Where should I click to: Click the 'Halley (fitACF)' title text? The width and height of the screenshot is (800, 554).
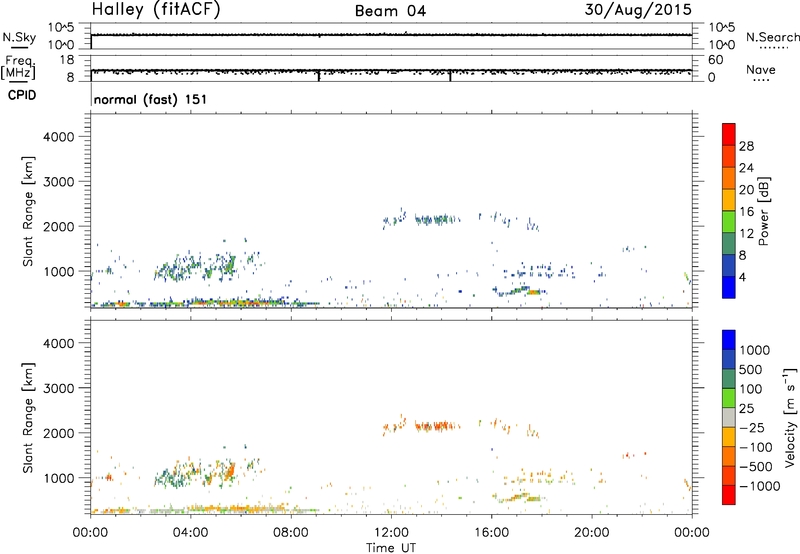(156, 10)
